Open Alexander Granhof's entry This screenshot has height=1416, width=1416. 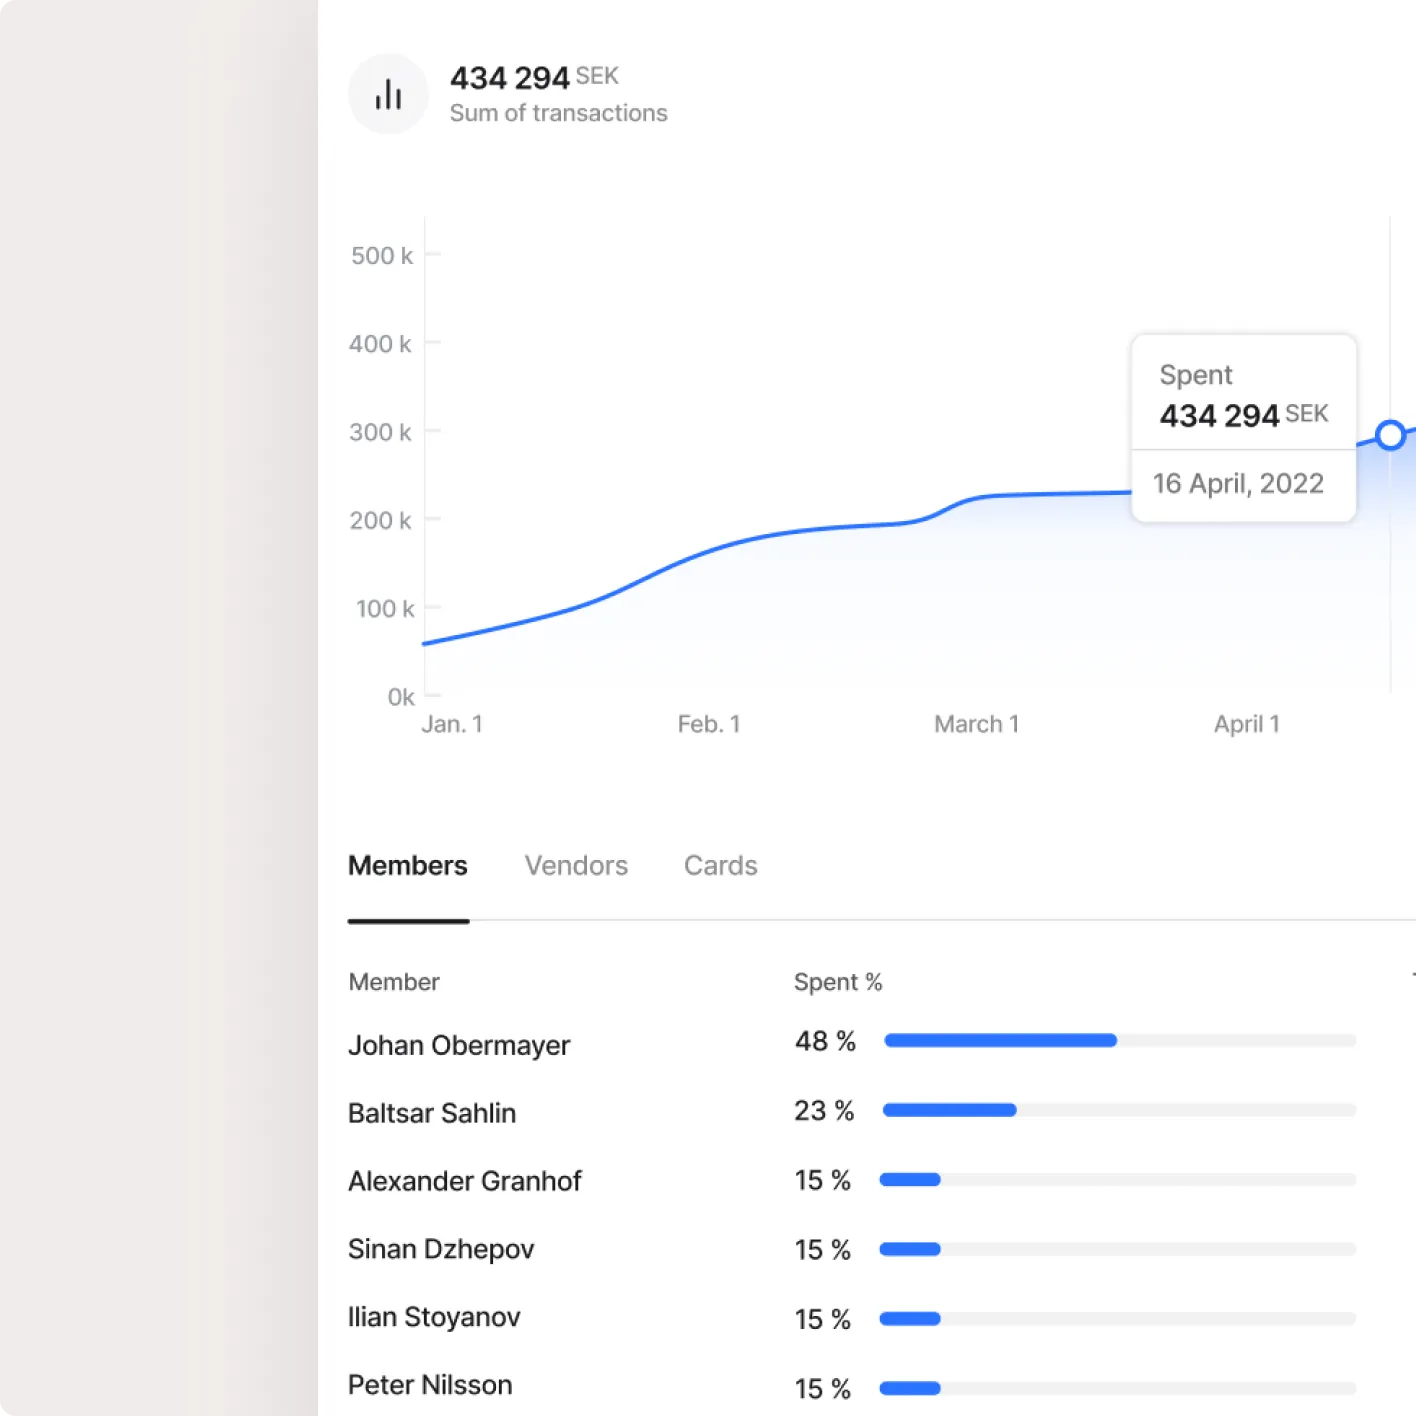pos(465,1182)
